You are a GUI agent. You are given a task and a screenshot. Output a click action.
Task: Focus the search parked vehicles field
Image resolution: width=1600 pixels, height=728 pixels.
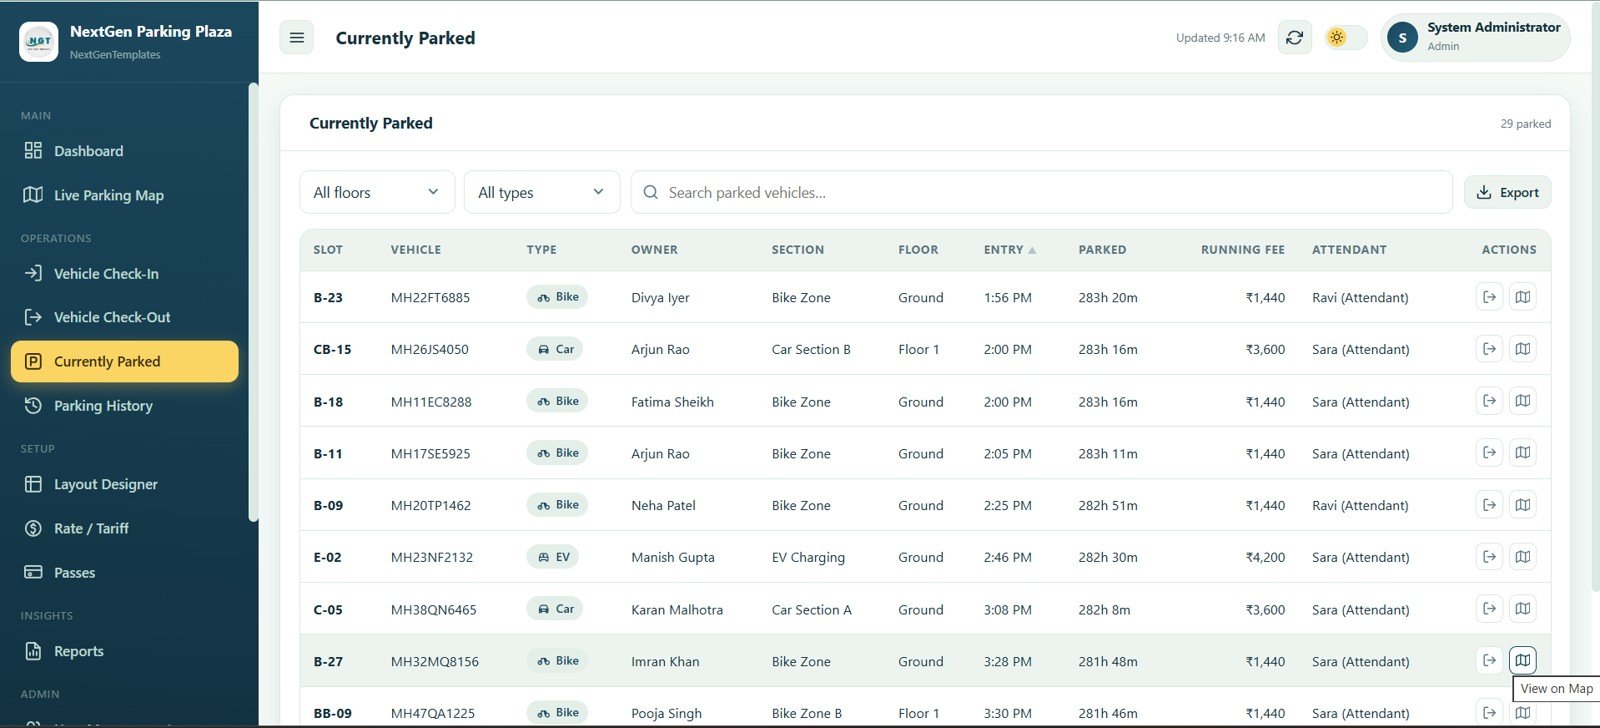1041,192
